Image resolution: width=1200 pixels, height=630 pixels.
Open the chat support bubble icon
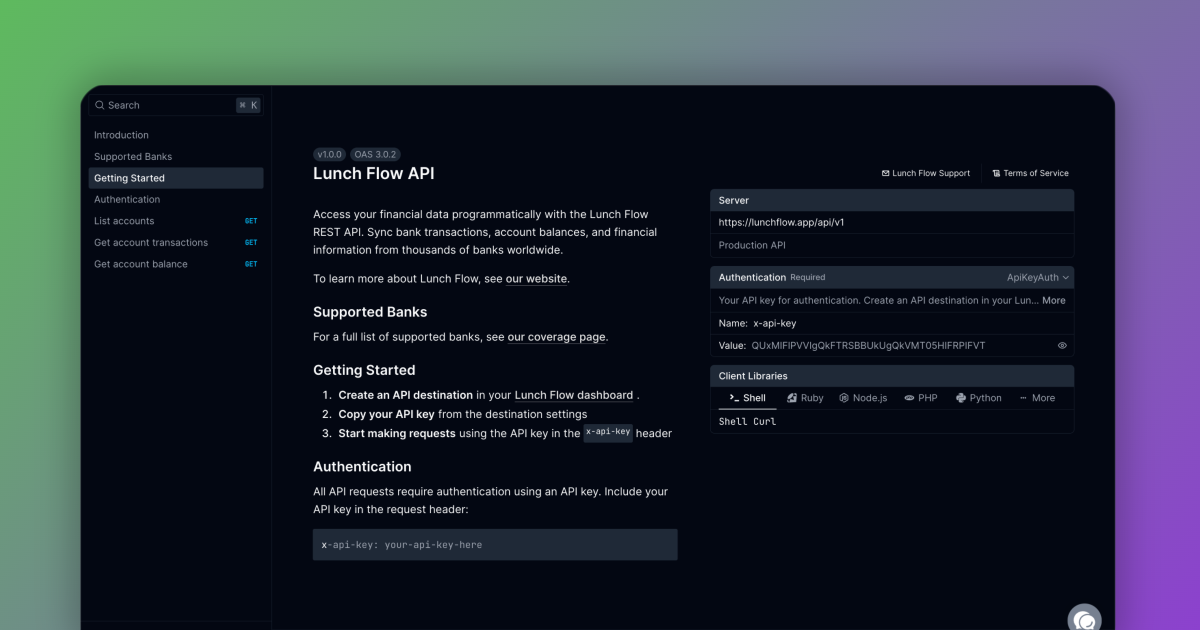[1084, 619]
